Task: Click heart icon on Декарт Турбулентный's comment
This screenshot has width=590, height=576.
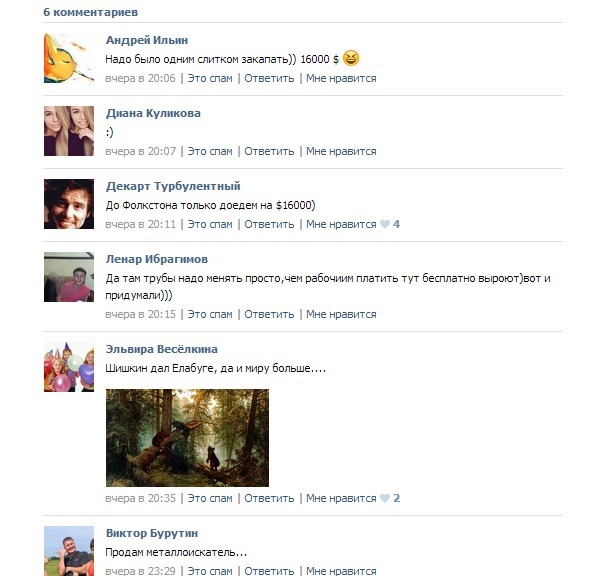Action: 385,224
